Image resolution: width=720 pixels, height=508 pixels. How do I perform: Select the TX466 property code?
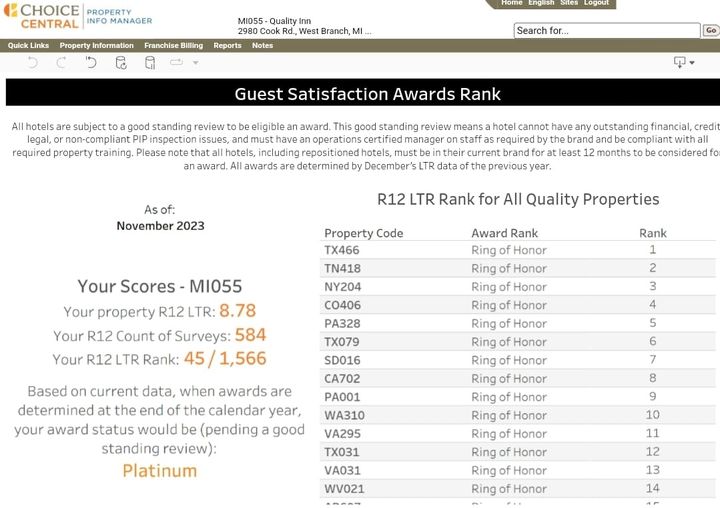pos(342,250)
